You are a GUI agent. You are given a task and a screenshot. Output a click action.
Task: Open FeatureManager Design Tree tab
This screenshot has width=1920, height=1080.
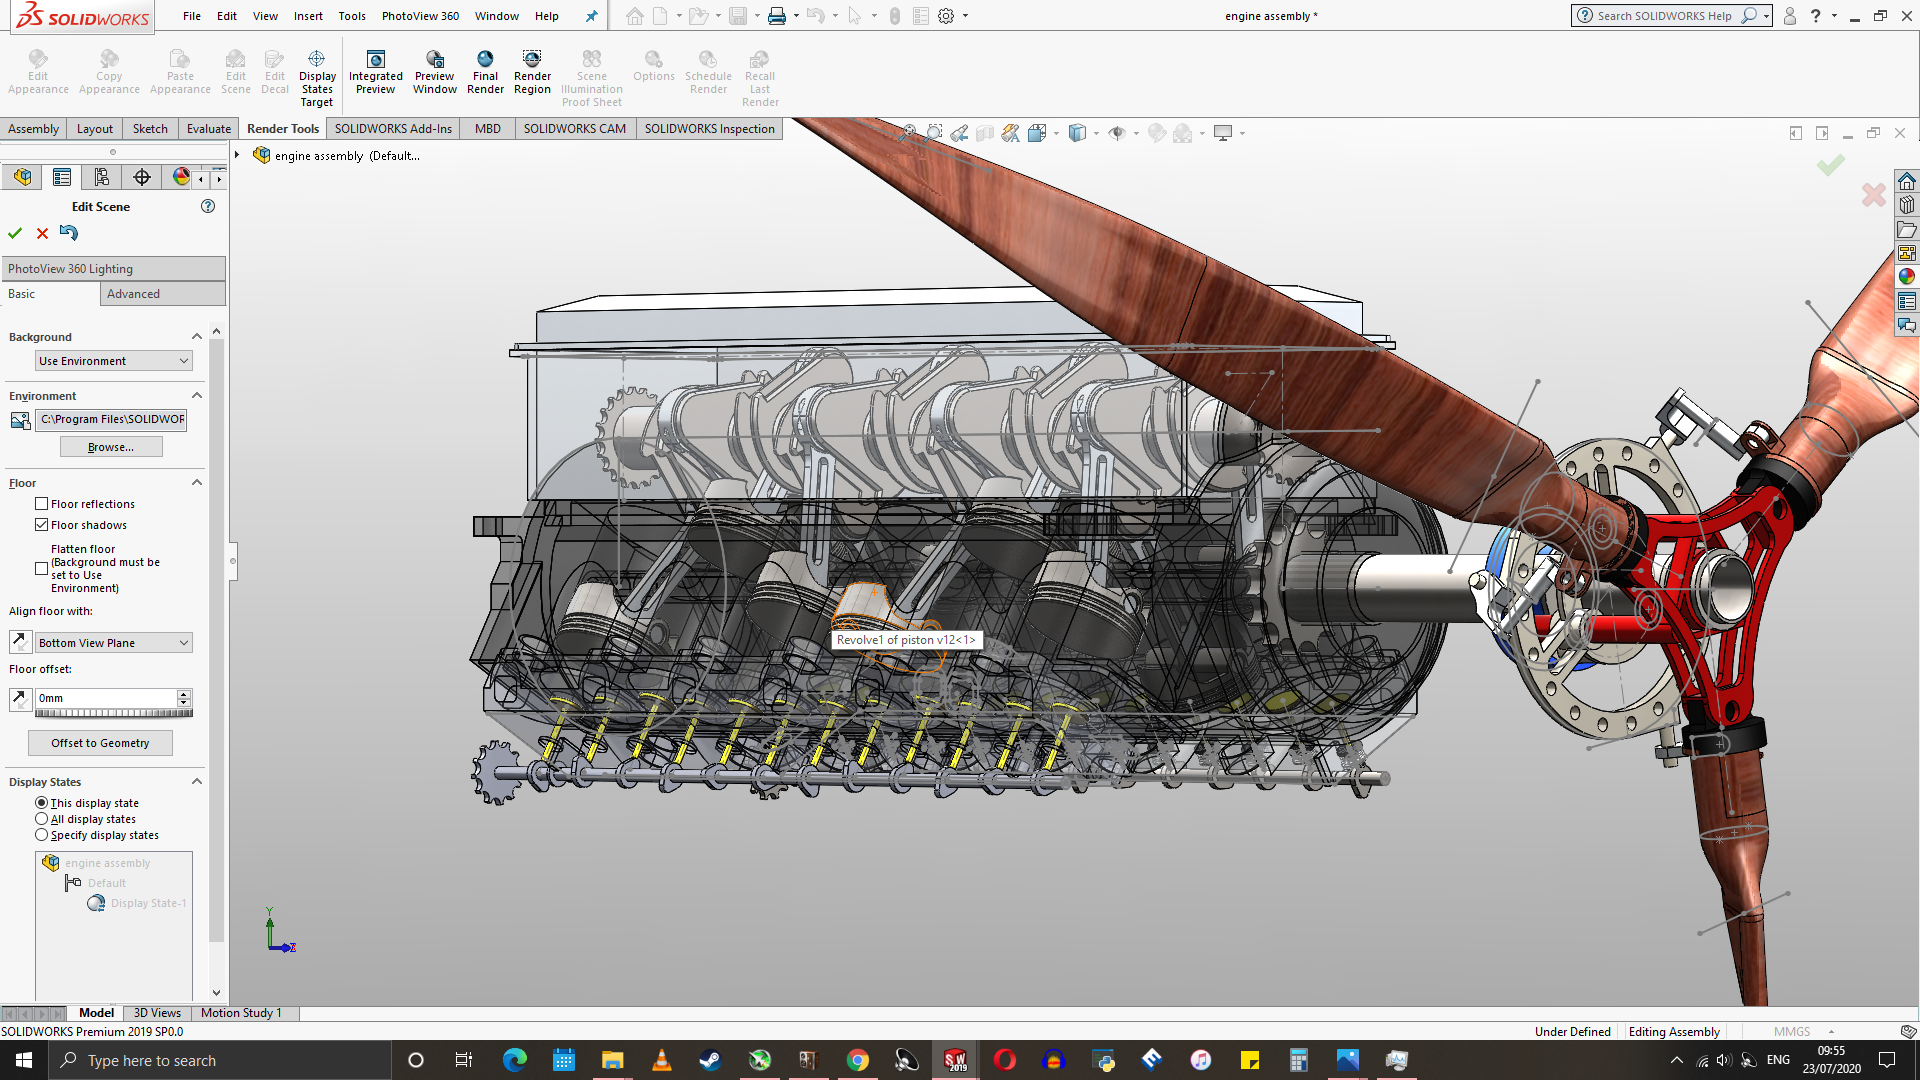click(x=22, y=177)
